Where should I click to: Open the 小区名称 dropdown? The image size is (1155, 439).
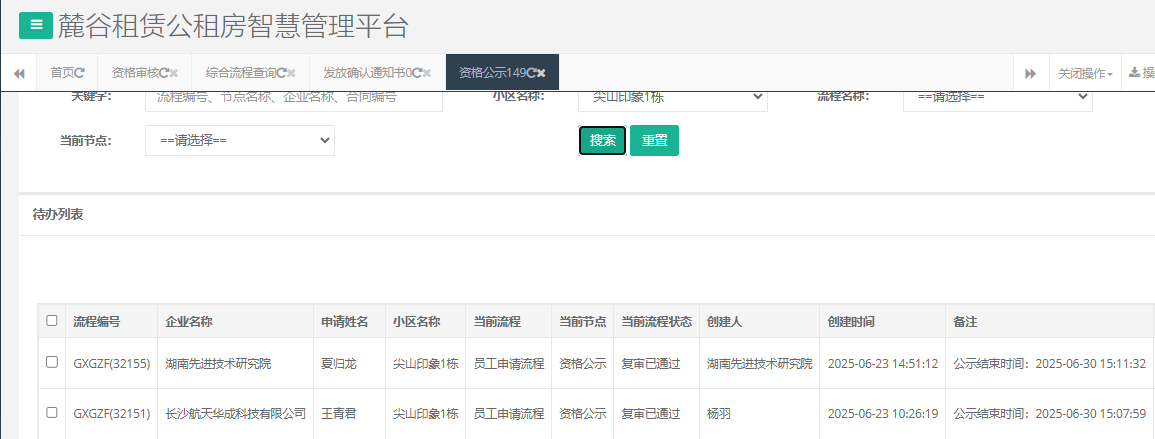[x=672, y=98]
